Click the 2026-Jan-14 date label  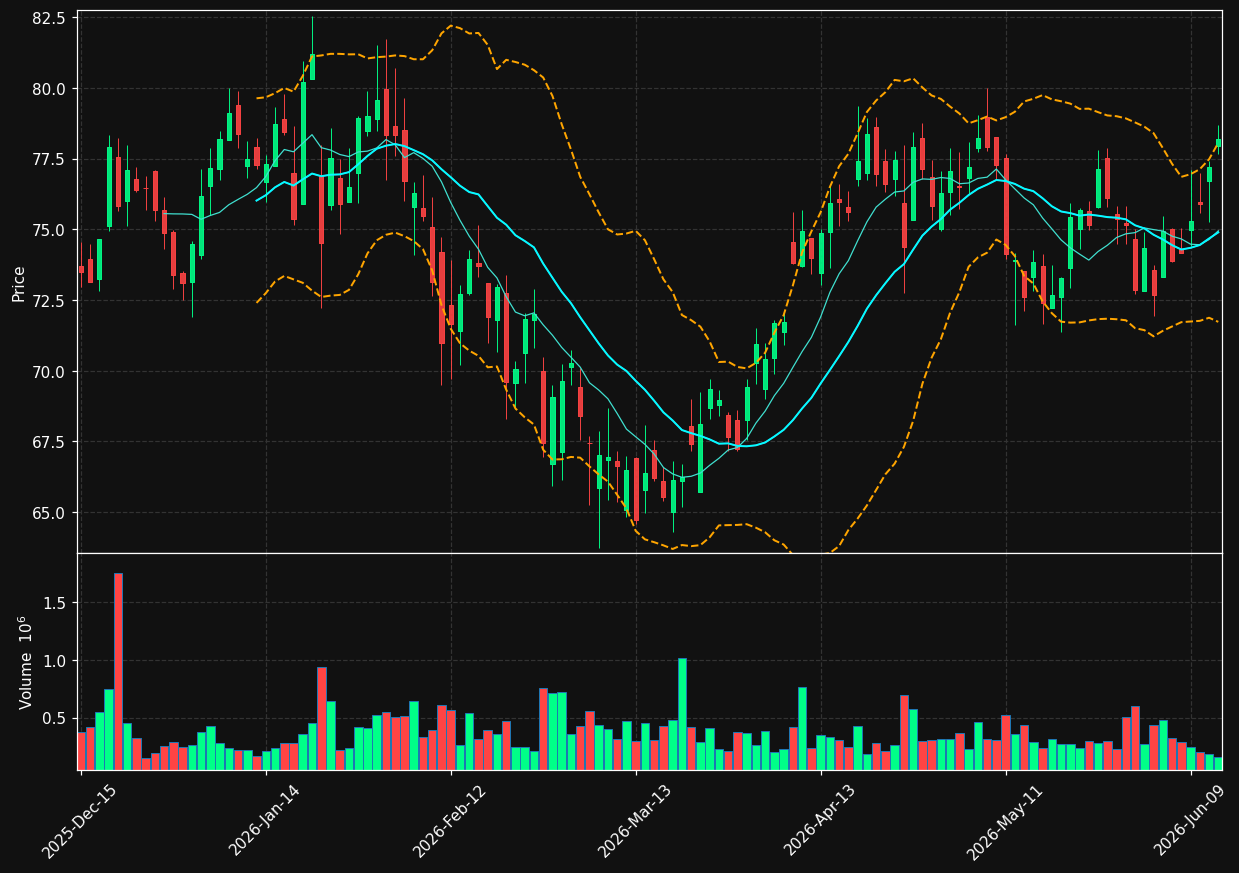(265, 820)
